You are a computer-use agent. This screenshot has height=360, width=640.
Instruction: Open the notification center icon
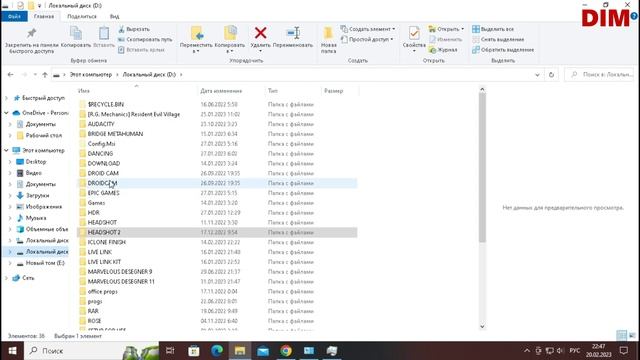(x=624, y=351)
